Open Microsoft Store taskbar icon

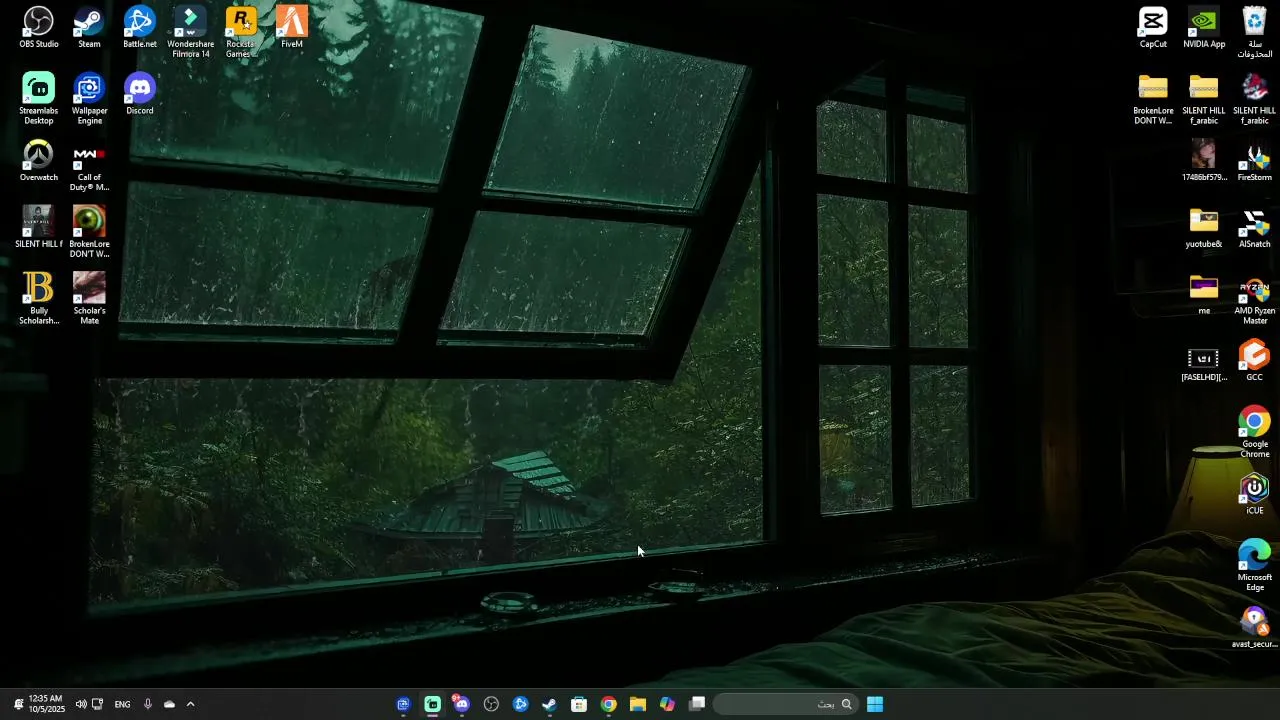tap(579, 704)
